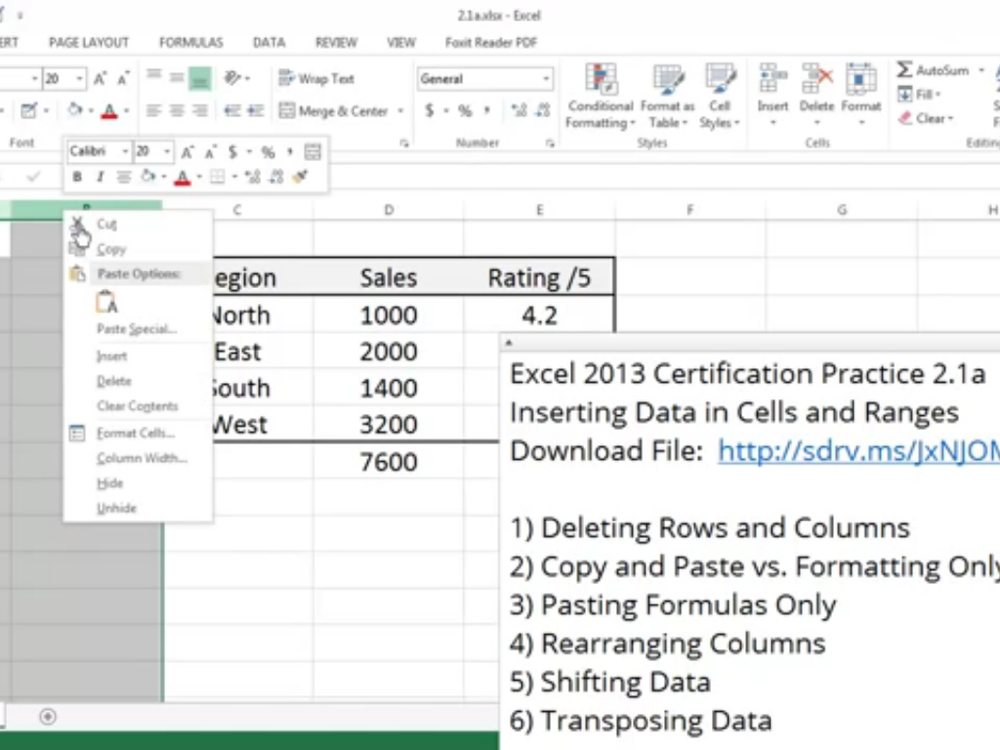This screenshot has height=750, width=1000.
Task: Apply Accounting Number Format in the ribbon Number group
Action: (x=429, y=110)
